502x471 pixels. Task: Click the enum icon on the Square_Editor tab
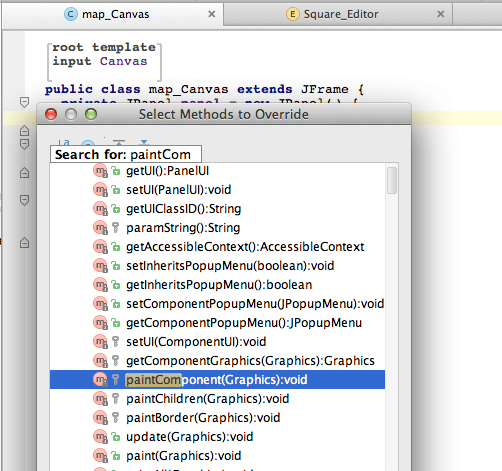[293, 14]
